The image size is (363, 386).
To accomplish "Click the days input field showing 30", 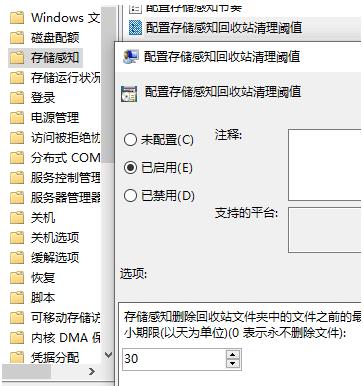I will [x=174, y=359].
